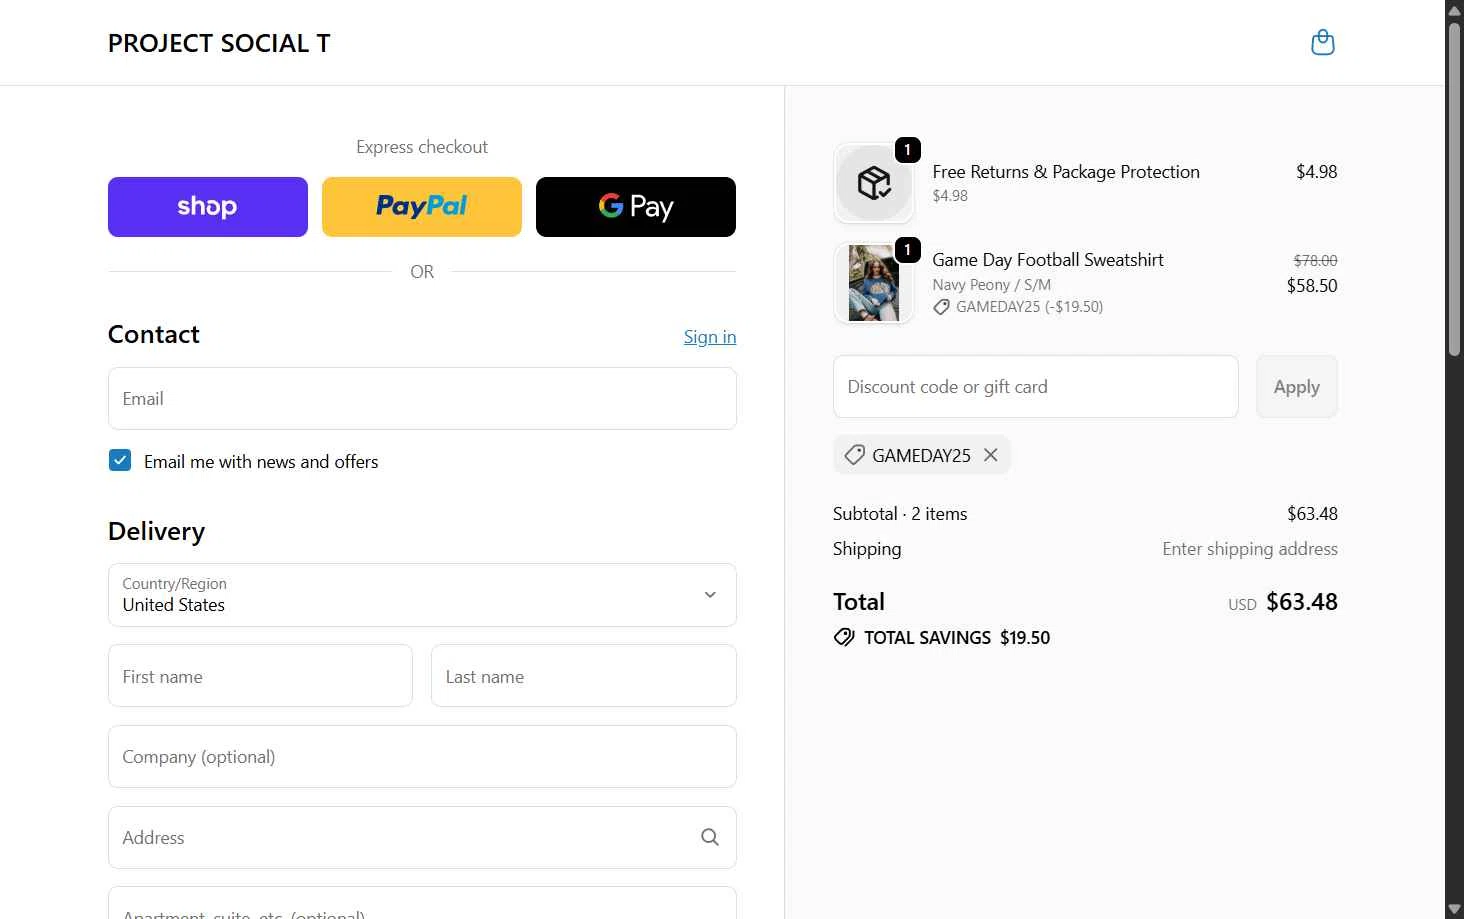Screen dimensions: 1464x919
Task: Checkout with Google Pay button
Action: (x=636, y=207)
